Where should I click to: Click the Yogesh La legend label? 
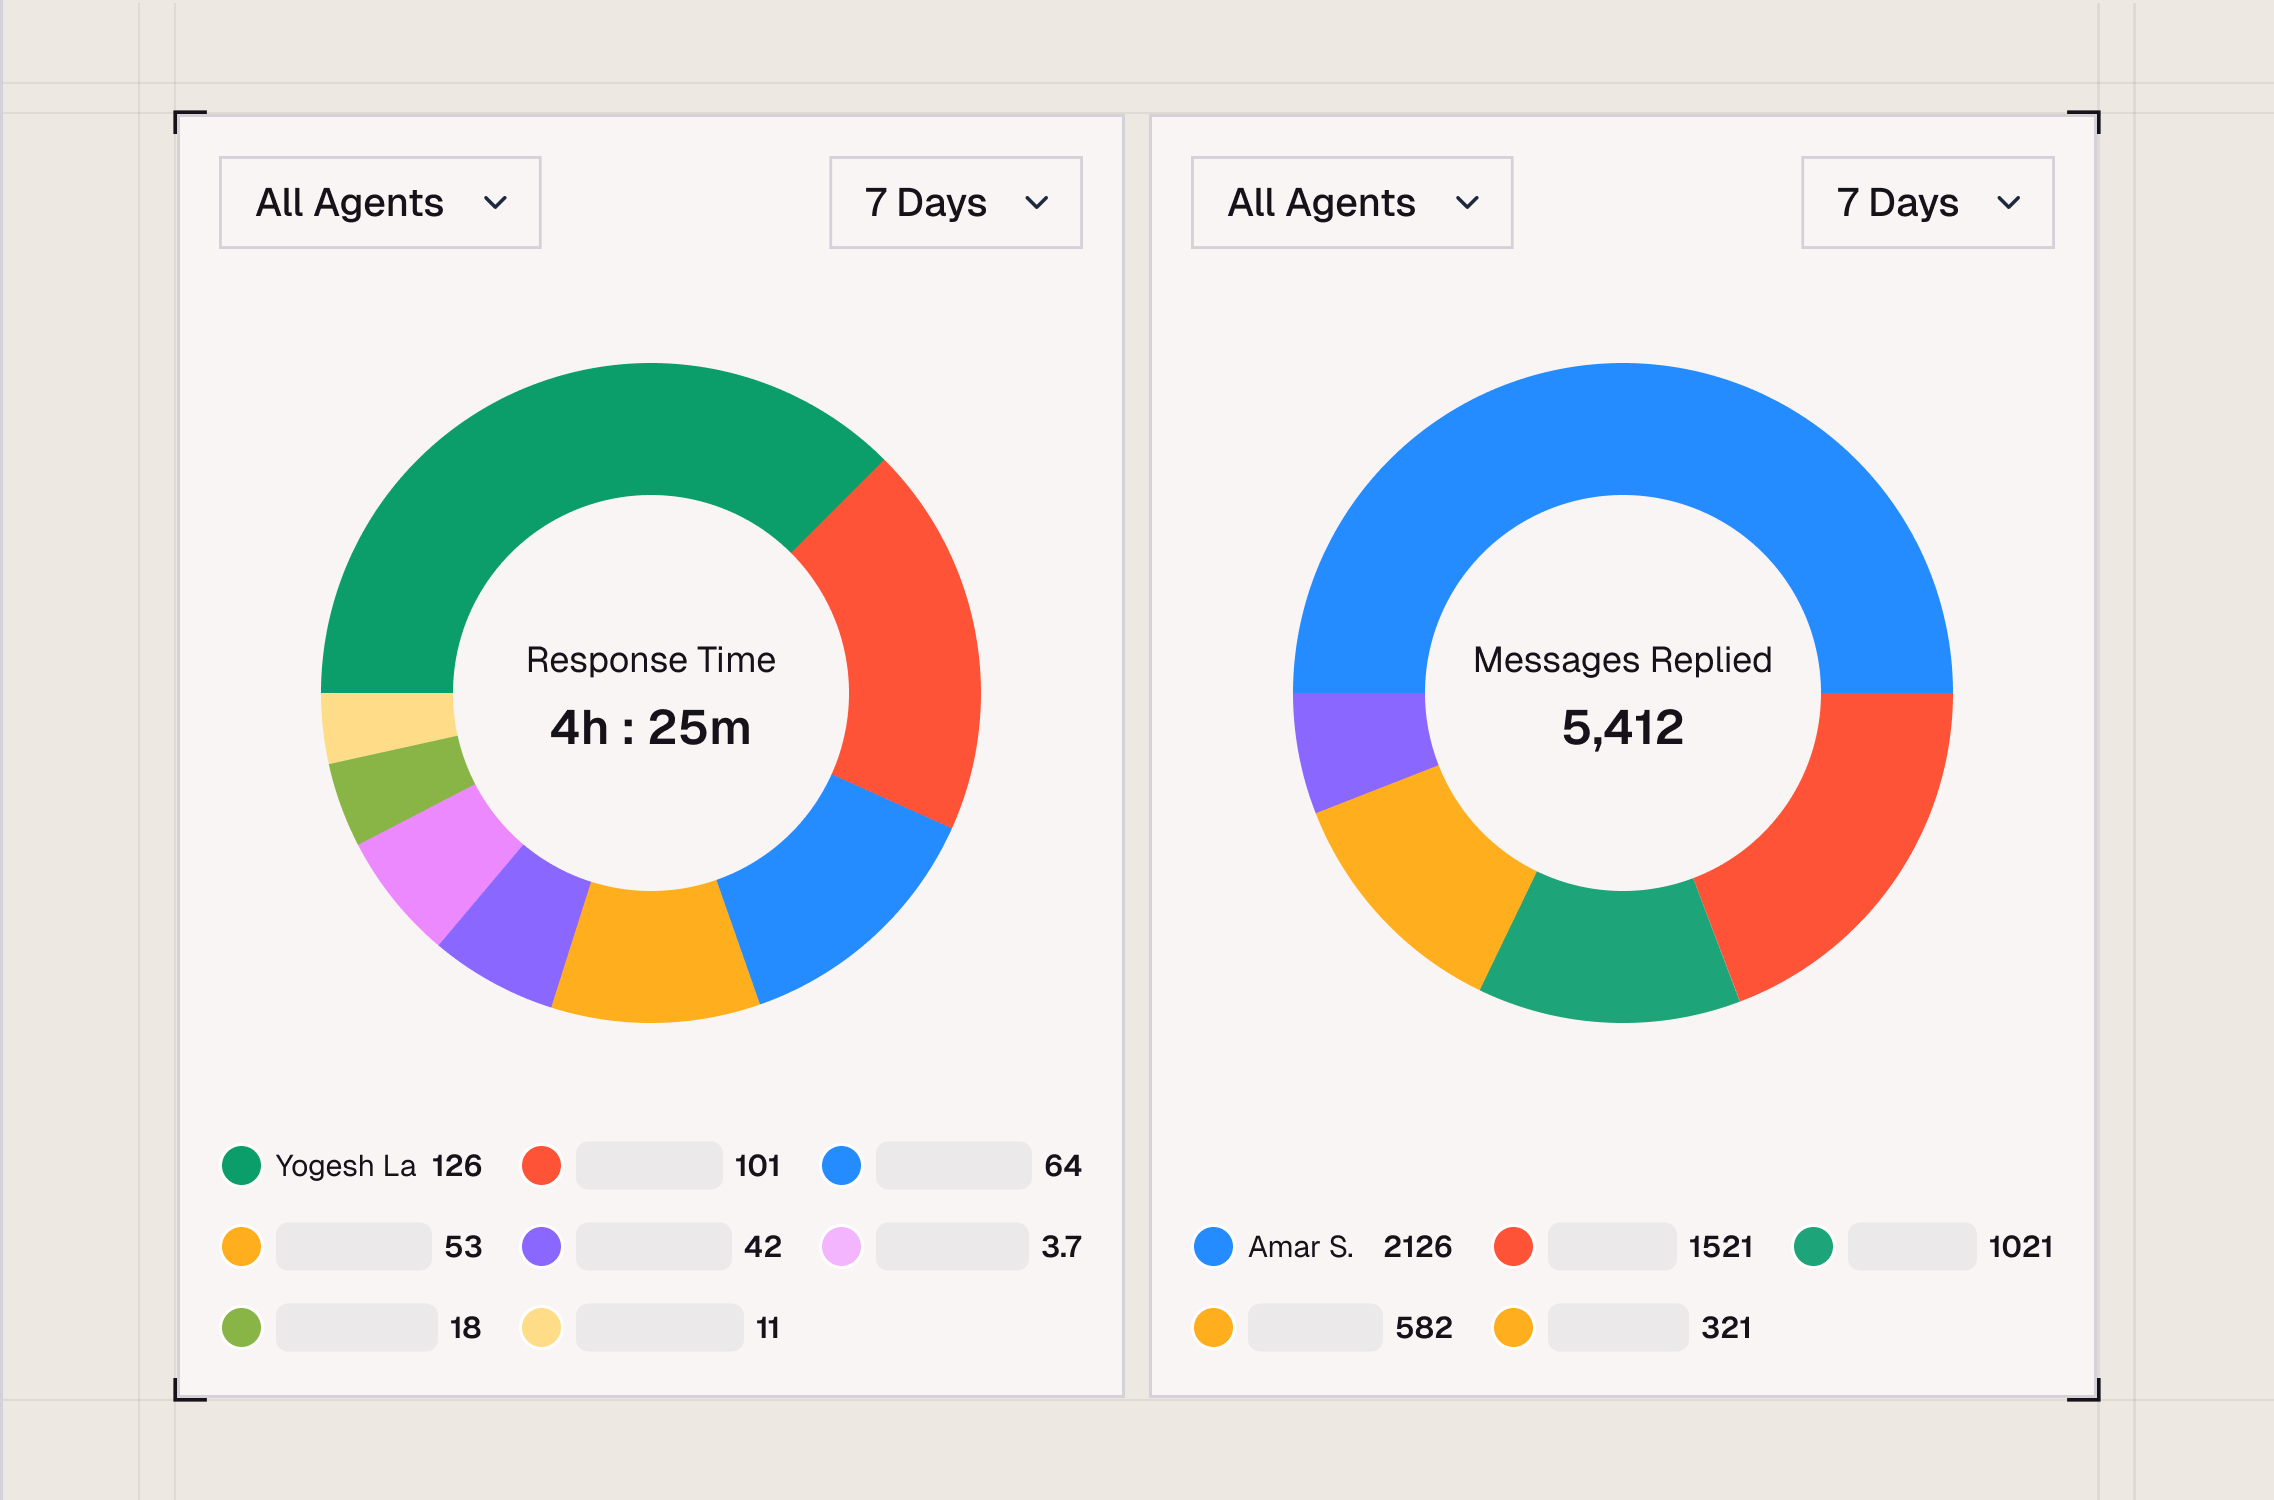click(345, 1166)
